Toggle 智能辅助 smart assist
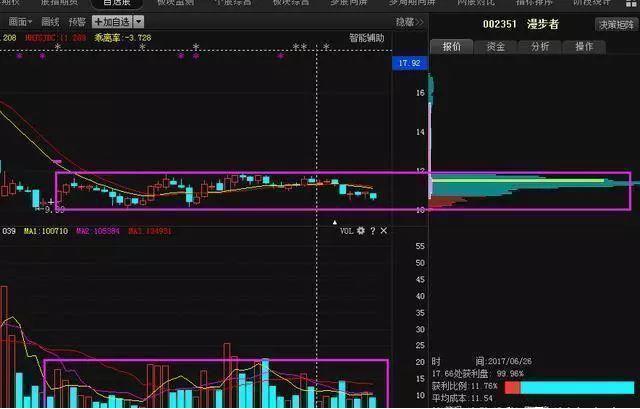This screenshot has width=640, height=409. [x=365, y=38]
